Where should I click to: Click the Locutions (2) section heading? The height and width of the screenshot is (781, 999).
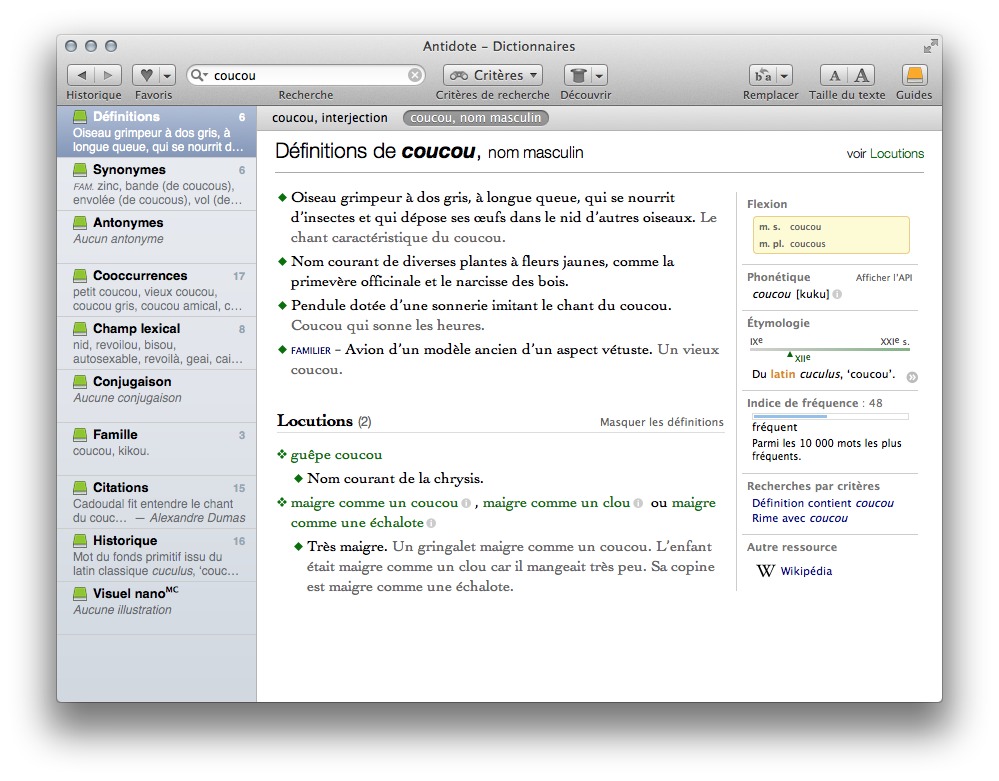pos(324,421)
